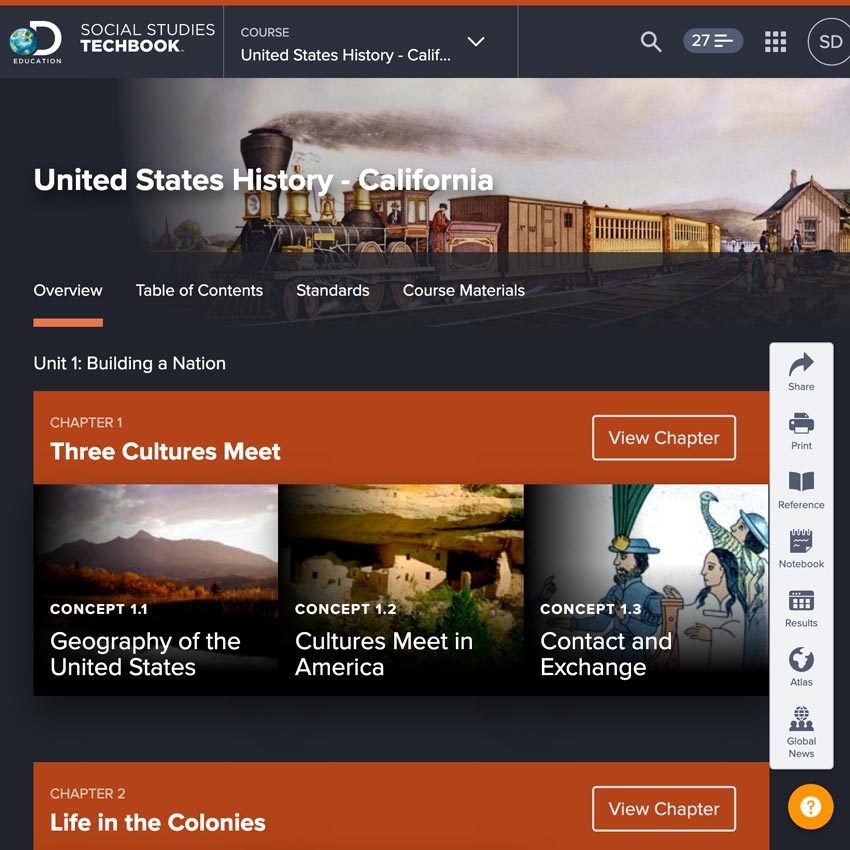Viewport: 850px width, 850px height.
Task: Open the SD user profile menu
Action: [x=829, y=42]
